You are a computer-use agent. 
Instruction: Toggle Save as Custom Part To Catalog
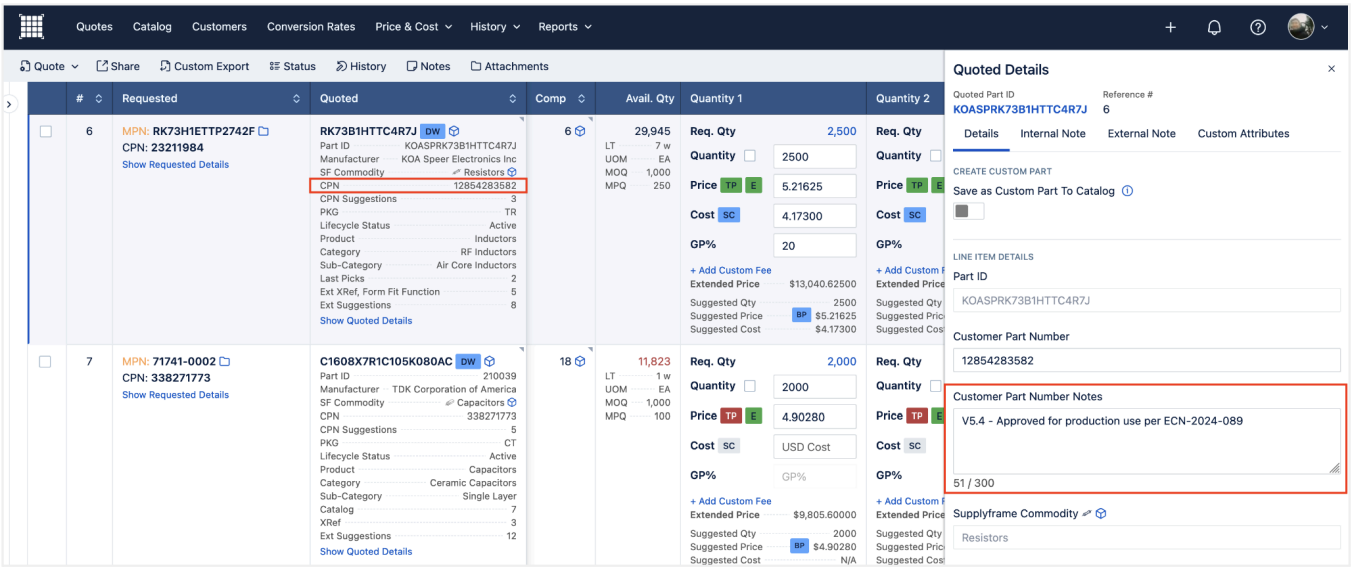(x=968, y=211)
